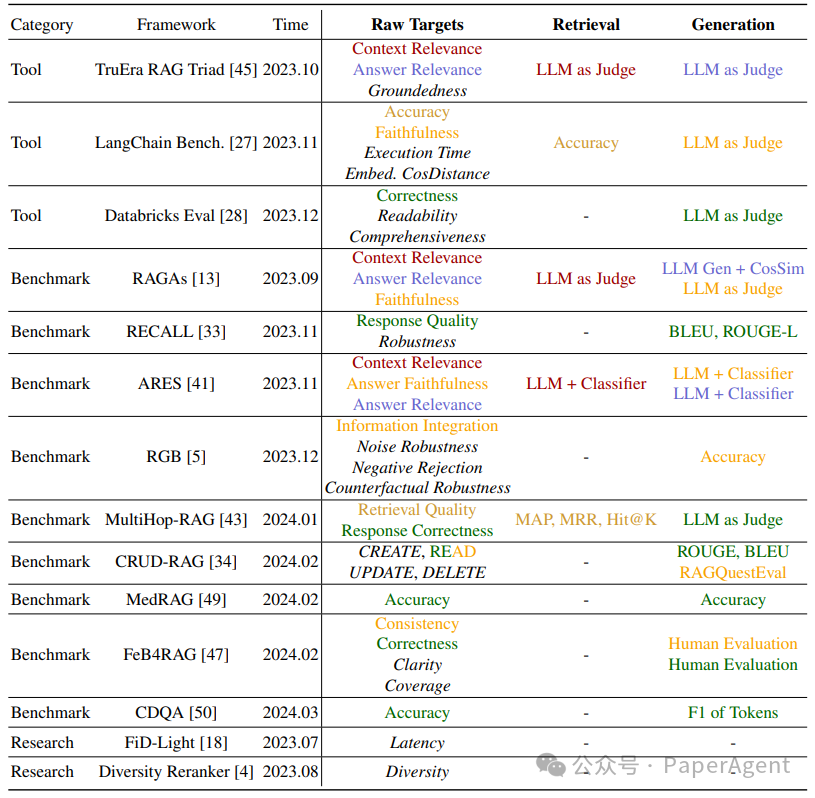This screenshot has height=798, width=815.
Task: Click 'Counterfactual Robustness' raw target
Action: pyautogui.click(x=417, y=488)
